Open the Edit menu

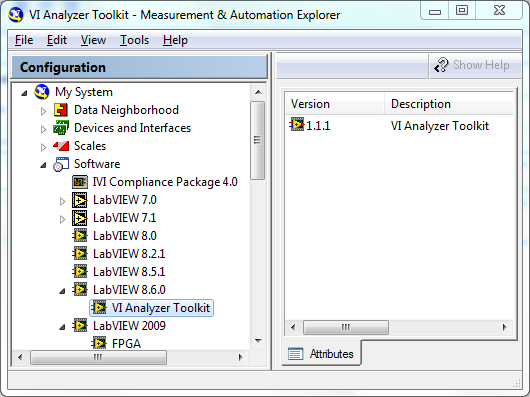tap(57, 40)
